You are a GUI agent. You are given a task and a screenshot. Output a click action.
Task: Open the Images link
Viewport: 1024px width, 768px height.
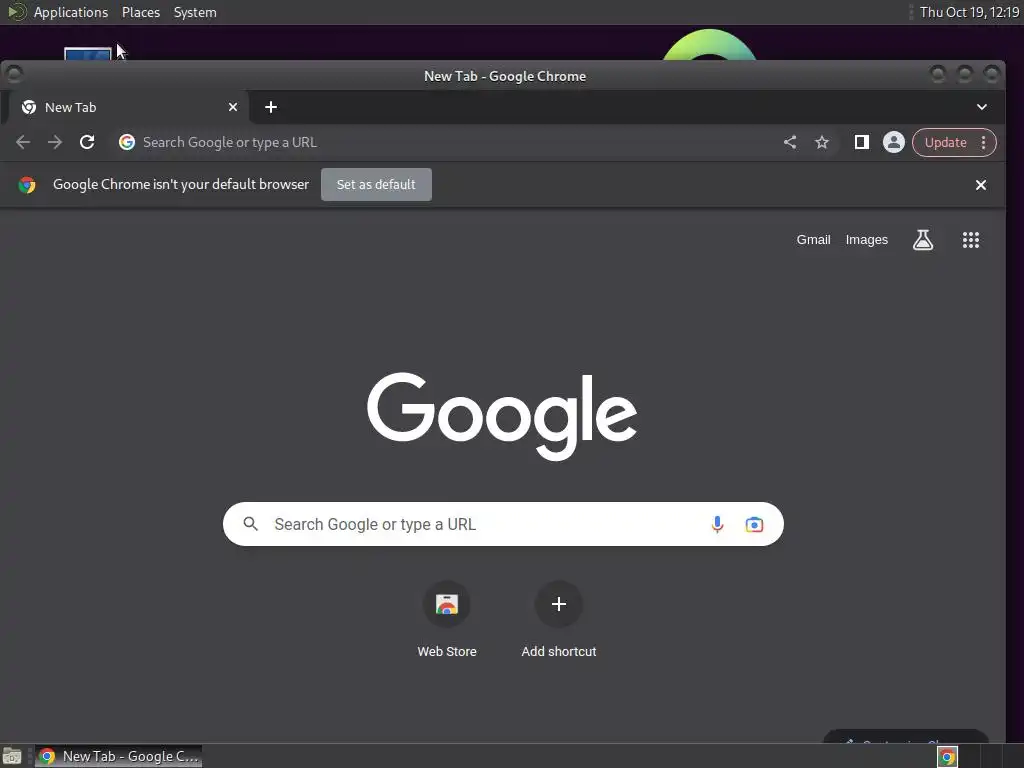click(867, 240)
